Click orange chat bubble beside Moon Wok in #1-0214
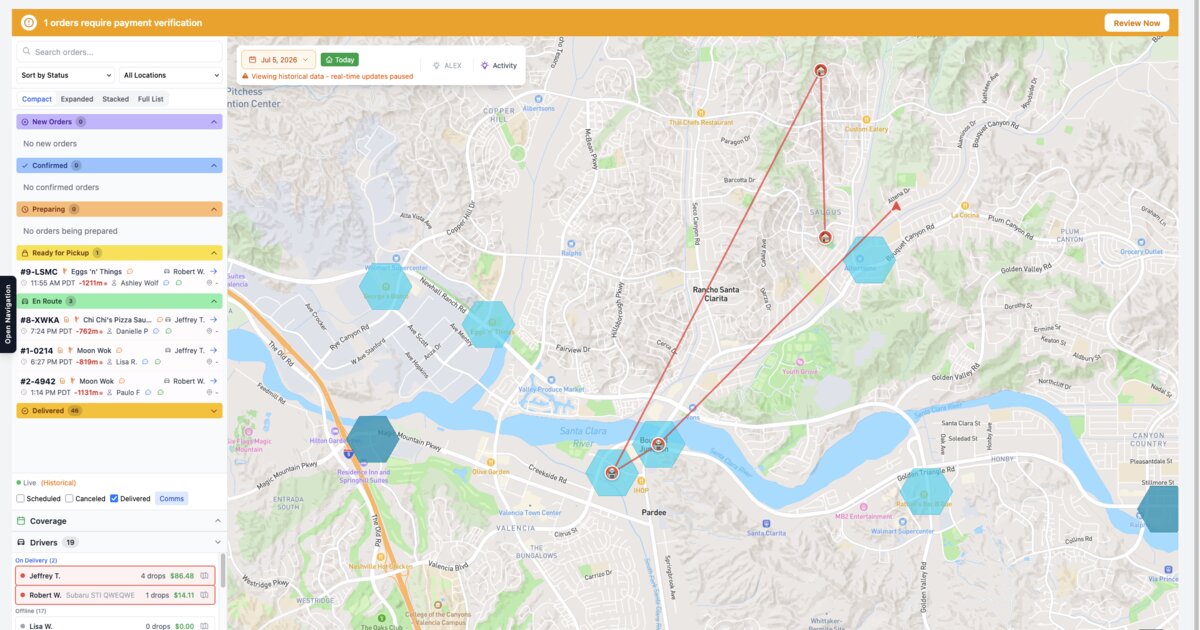 pos(119,350)
